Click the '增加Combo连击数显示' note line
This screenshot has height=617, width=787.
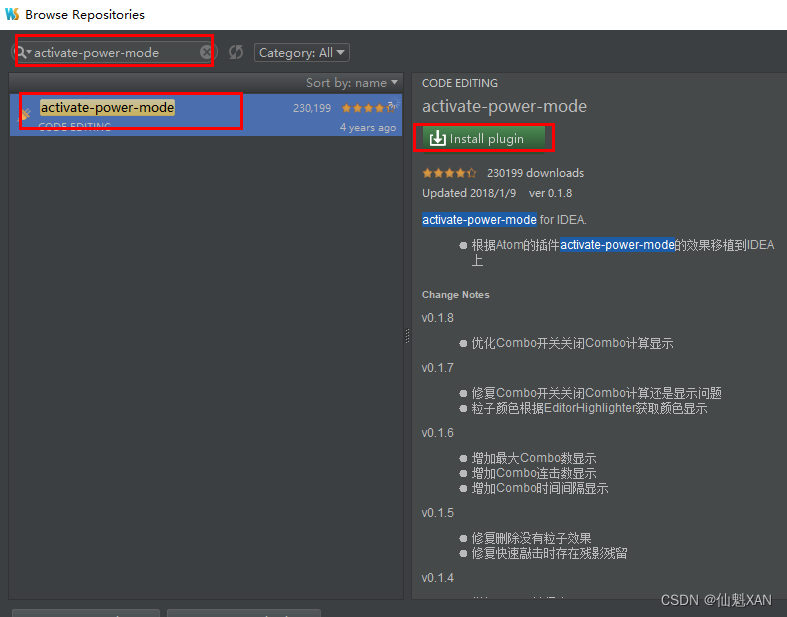534,473
